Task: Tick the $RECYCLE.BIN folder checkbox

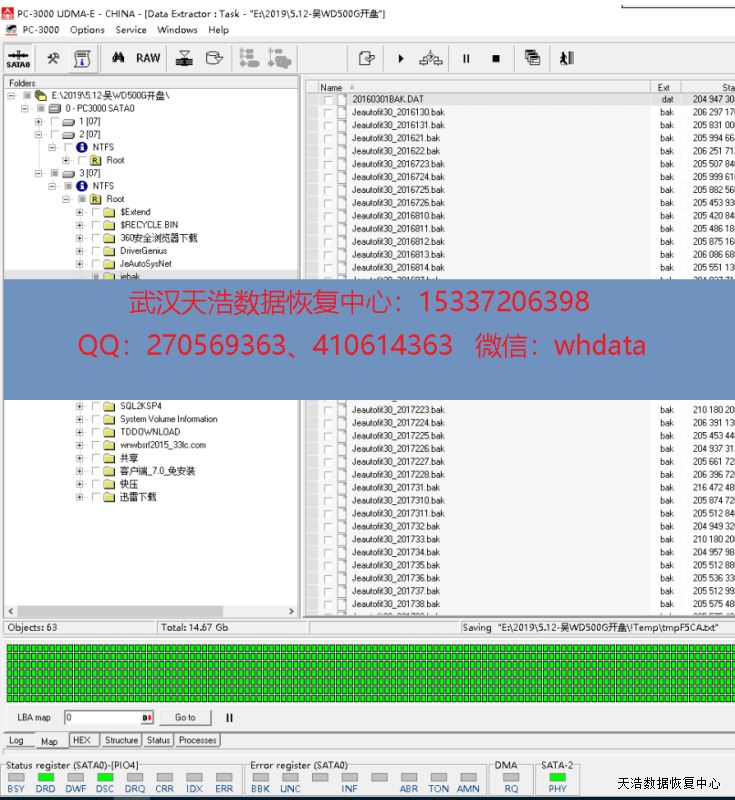Action: 96,225
